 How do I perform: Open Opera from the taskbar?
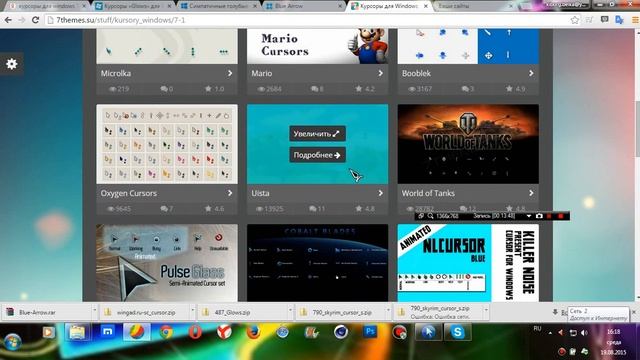(195, 333)
